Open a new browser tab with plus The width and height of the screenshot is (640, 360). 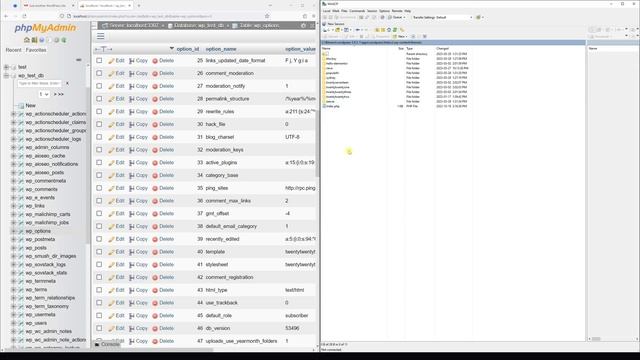[139, 6]
